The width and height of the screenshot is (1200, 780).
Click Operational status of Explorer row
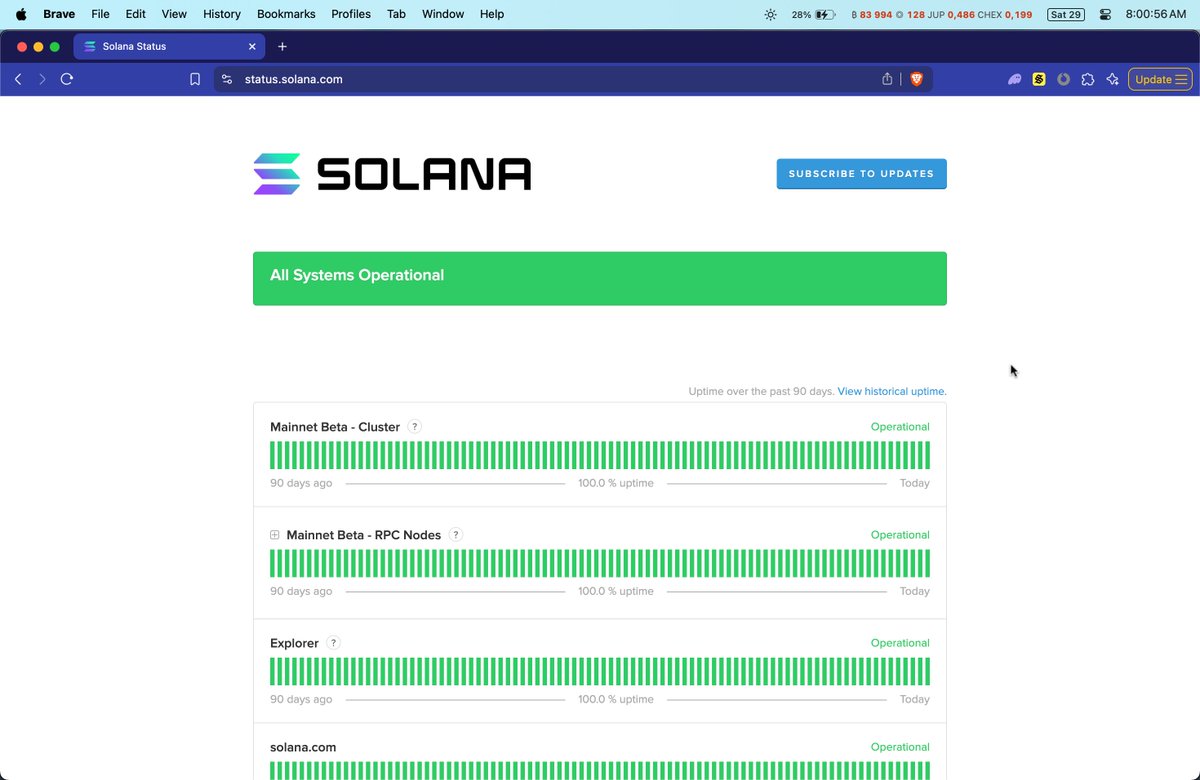(900, 643)
